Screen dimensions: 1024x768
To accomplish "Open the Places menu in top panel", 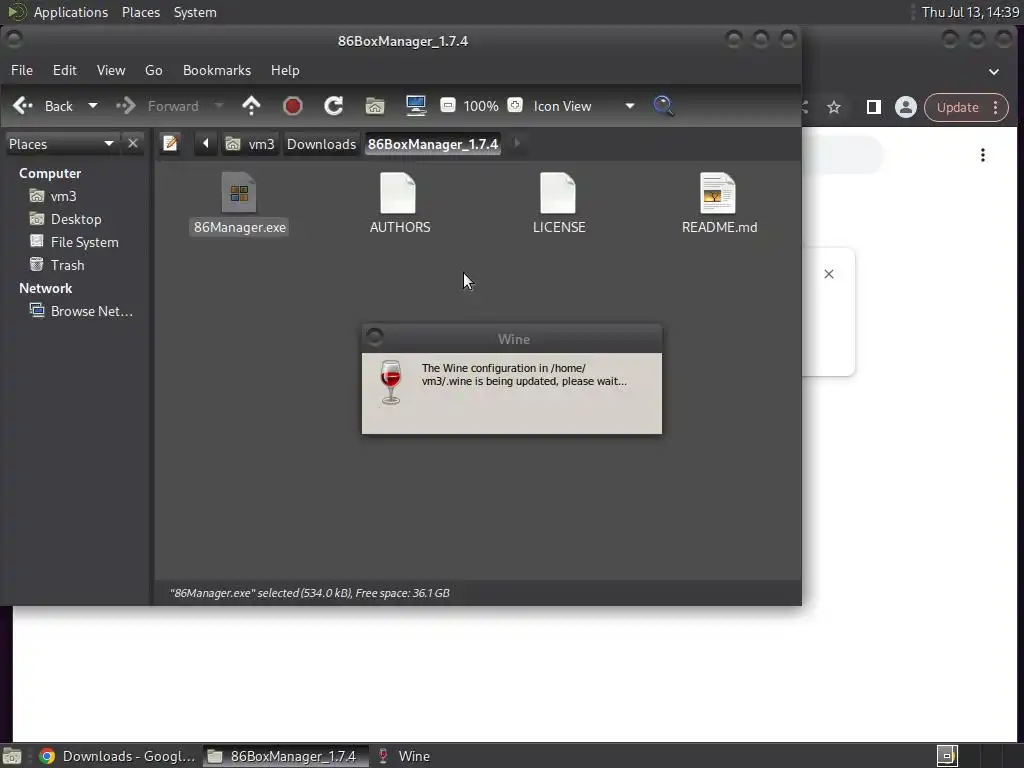I will tap(140, 12).
